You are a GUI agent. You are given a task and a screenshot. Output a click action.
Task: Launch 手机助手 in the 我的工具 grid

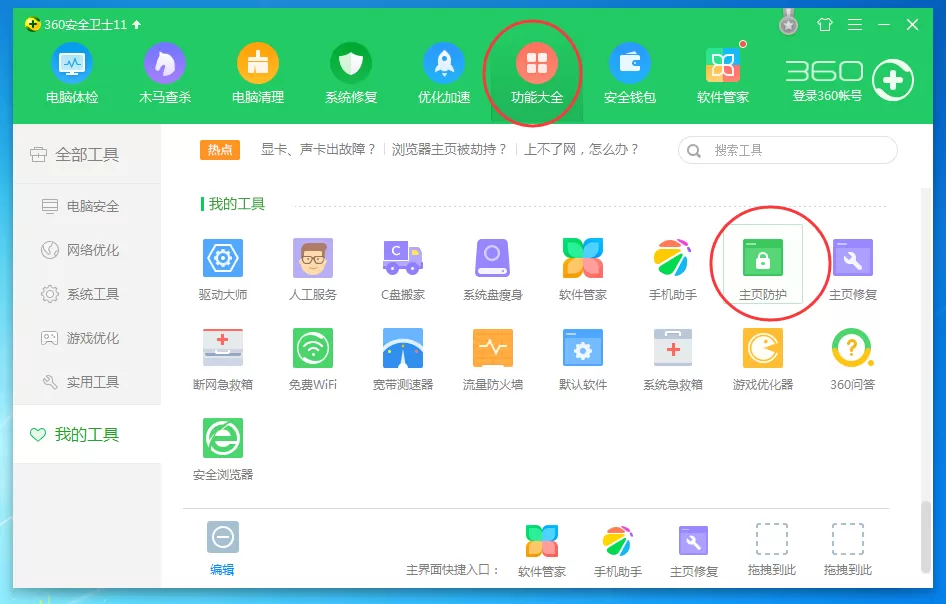pos(673,269)
